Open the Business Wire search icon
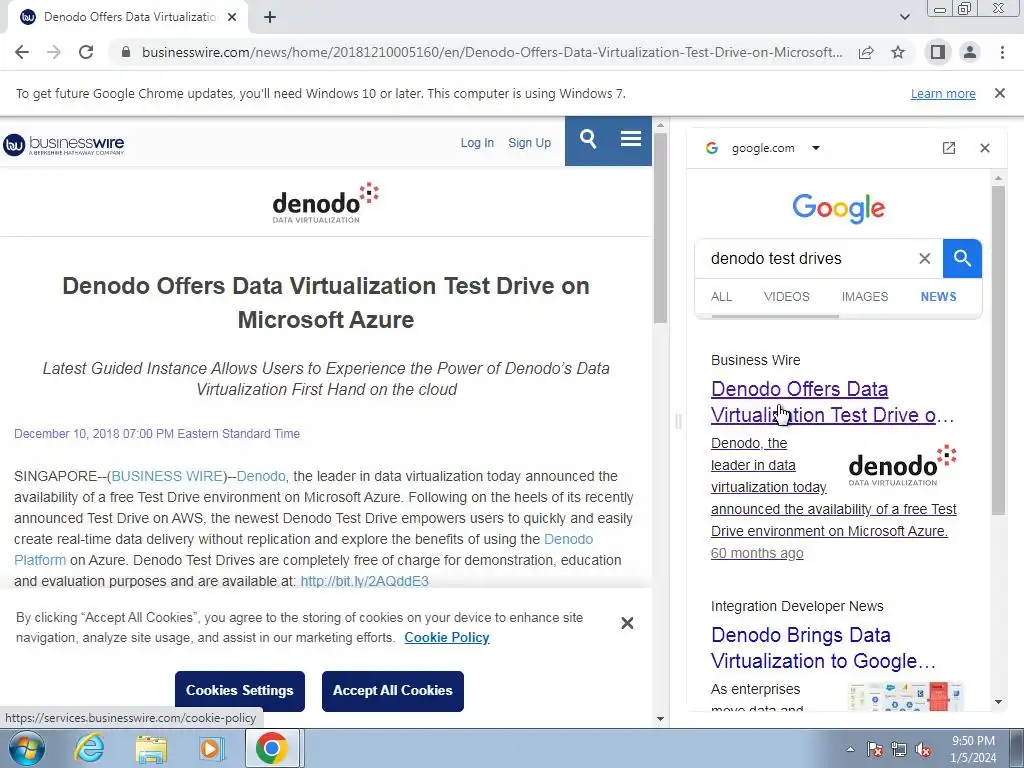 (588, 139)
